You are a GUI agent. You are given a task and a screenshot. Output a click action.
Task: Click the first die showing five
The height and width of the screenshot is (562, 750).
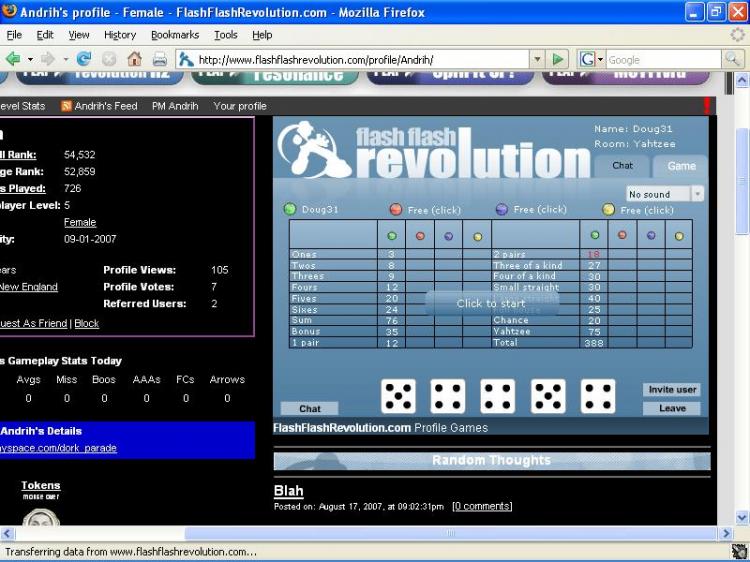(x=398, y=397)
